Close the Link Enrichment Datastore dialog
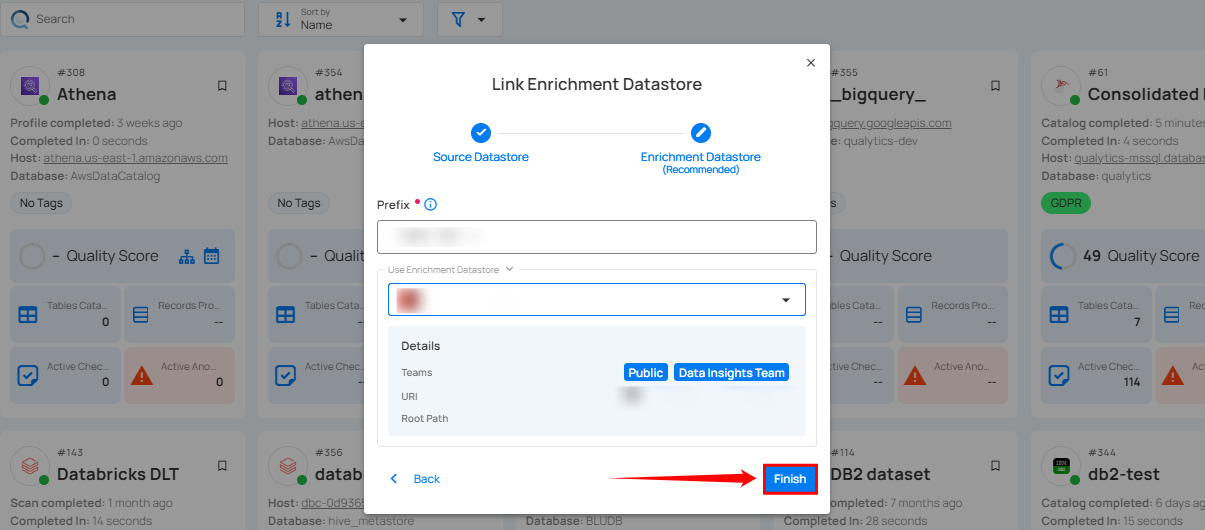Viewport: 1205px width, 530px height. [810, 63]
